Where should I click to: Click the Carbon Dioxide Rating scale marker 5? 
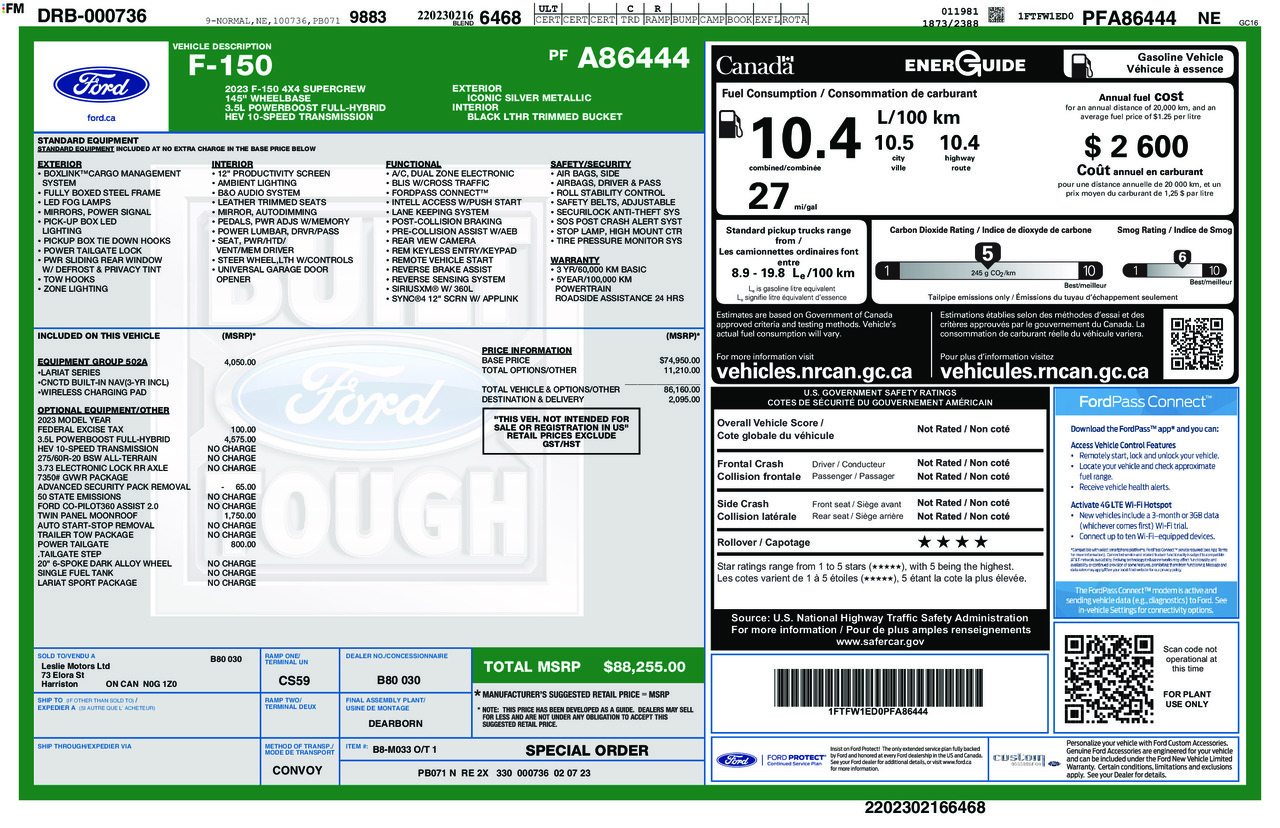coord(987,255)
